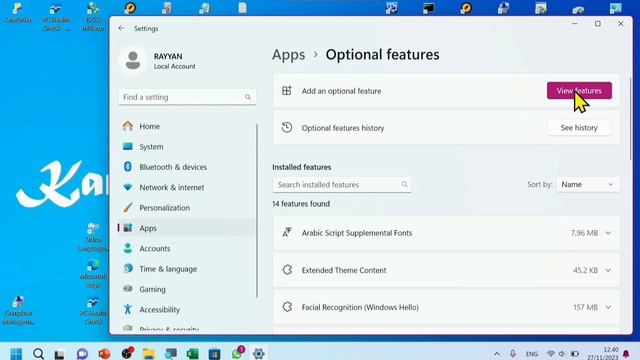Expand Facial Recognition (Windows Hello) entry
640x360 pixels.
click(x=608, y=307)
